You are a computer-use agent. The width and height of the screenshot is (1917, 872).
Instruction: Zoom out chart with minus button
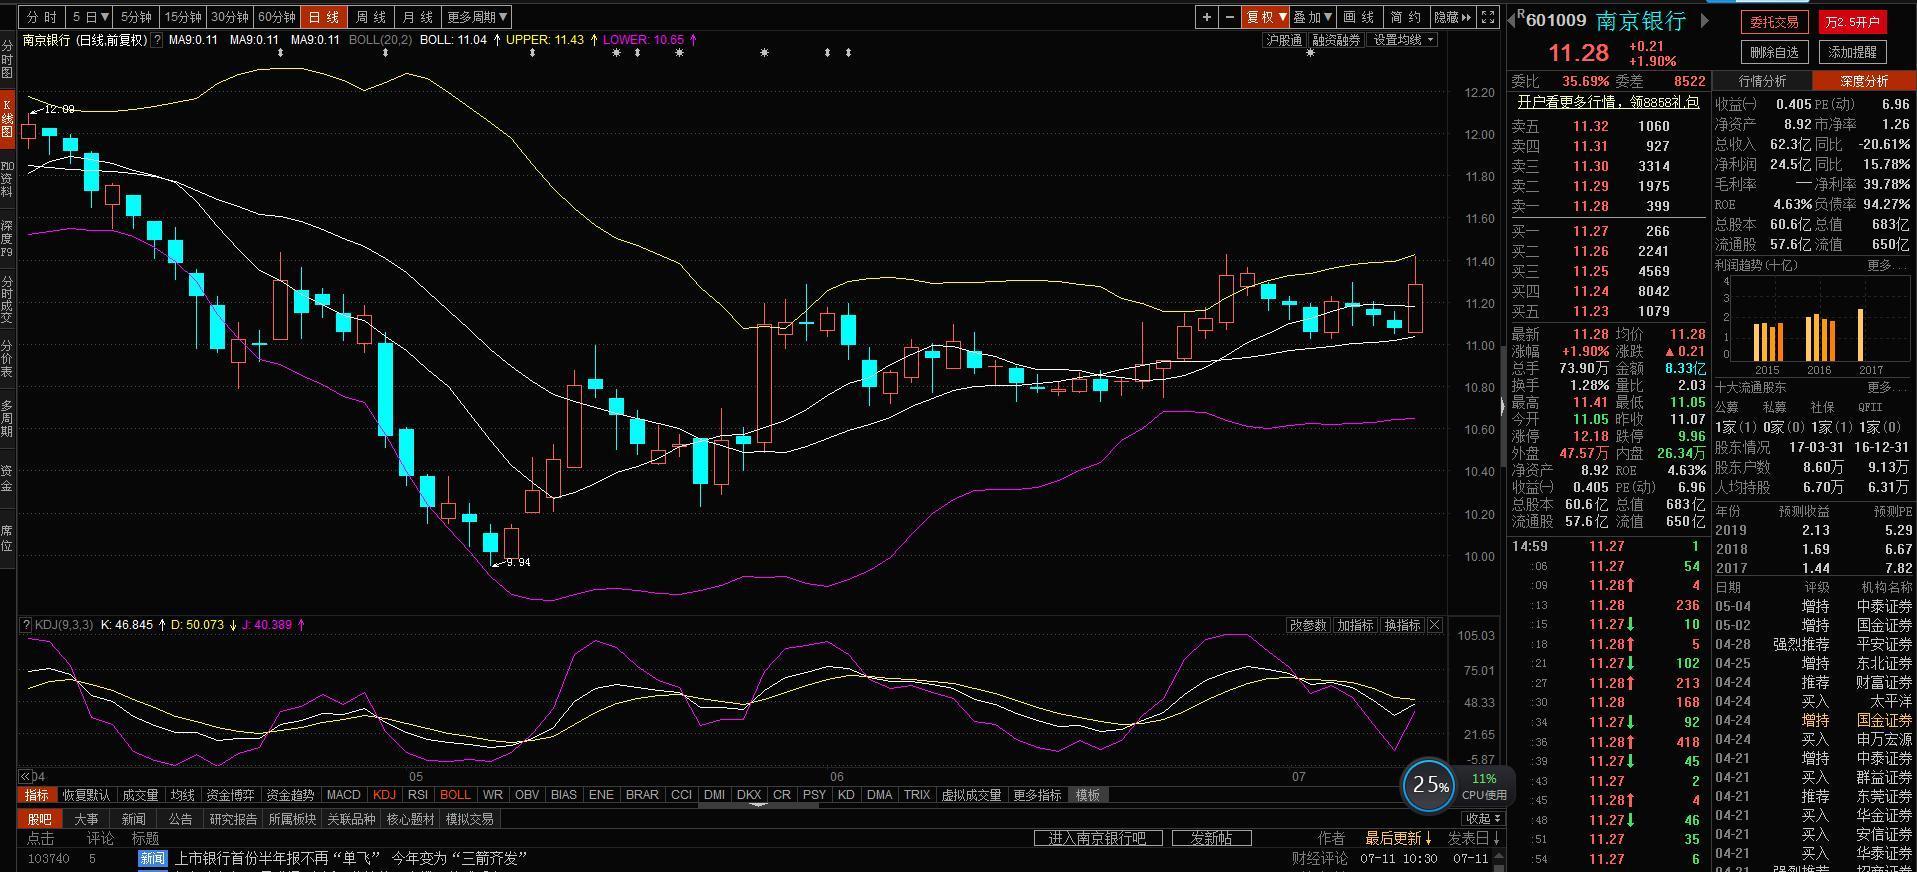click(1230, 17)
